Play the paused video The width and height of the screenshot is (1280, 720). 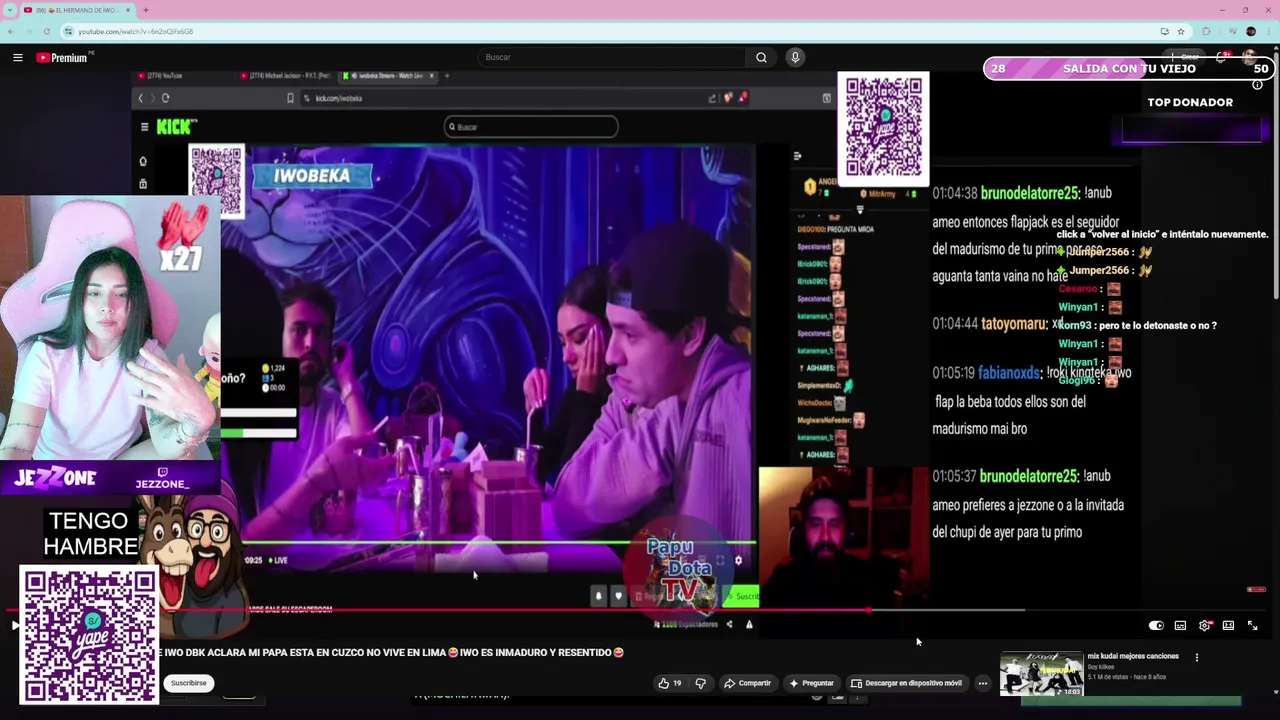point(14,626)
